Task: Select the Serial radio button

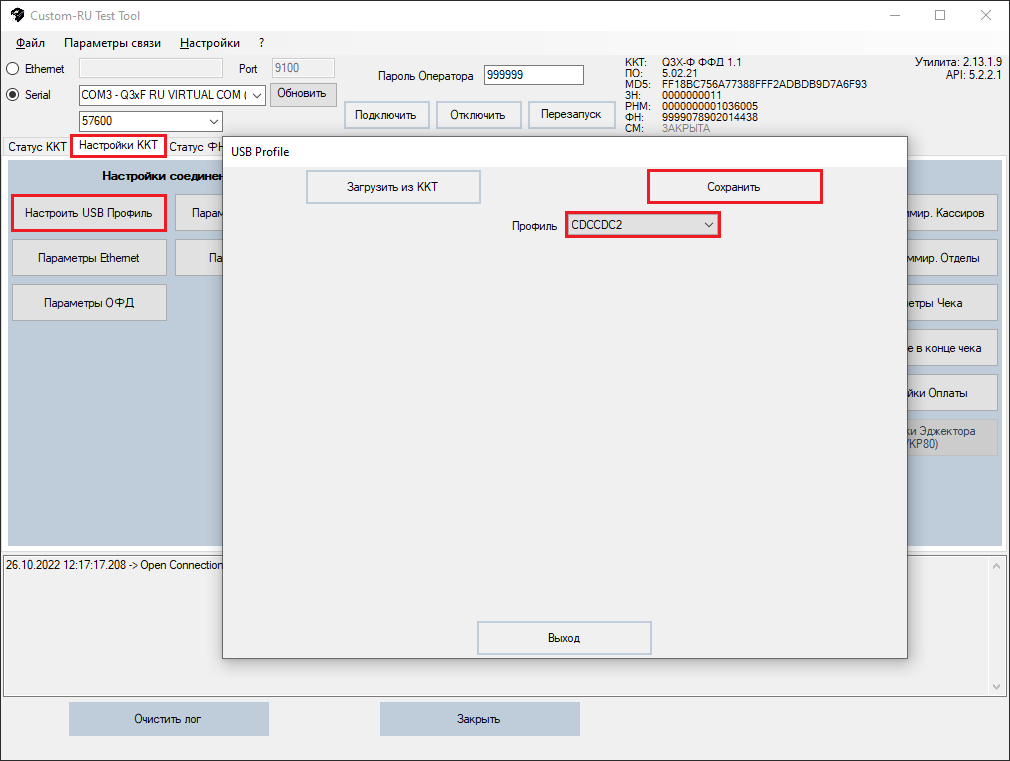Action: 13,95
